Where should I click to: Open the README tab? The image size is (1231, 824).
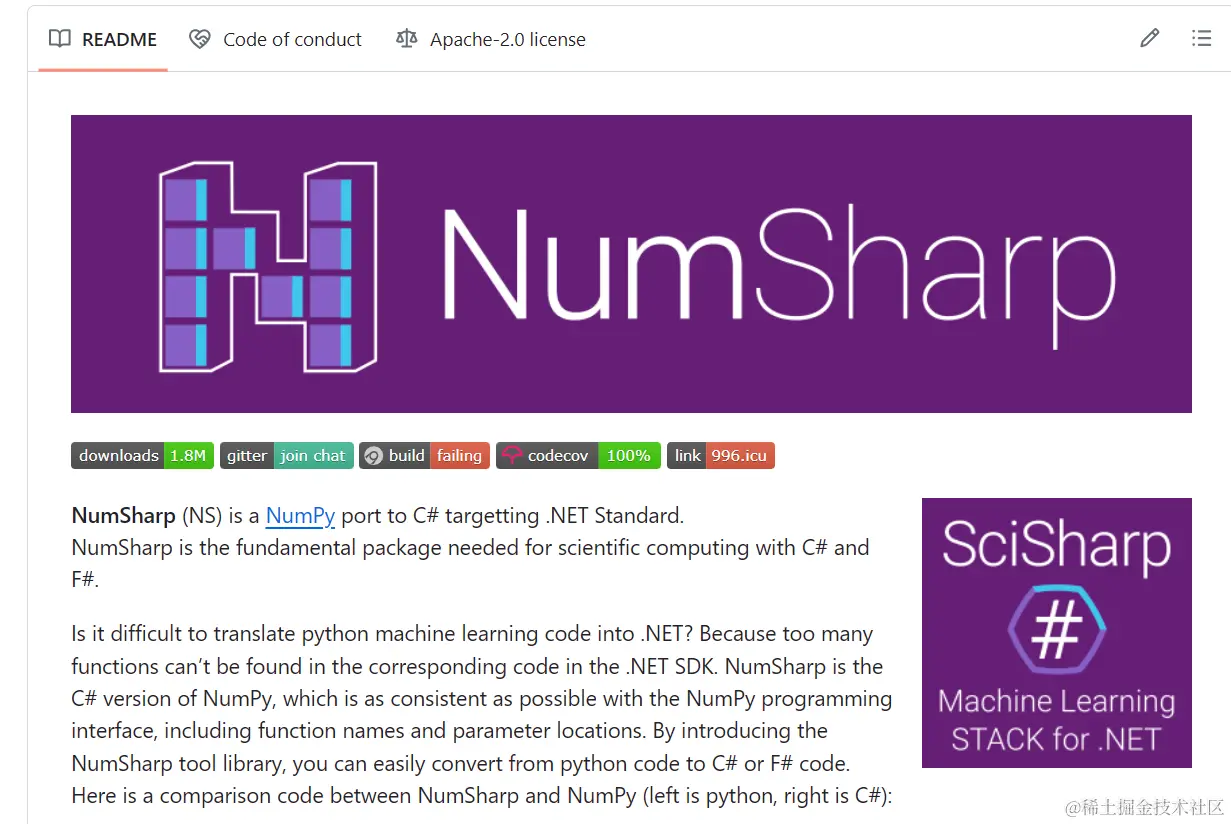point(103,40)
